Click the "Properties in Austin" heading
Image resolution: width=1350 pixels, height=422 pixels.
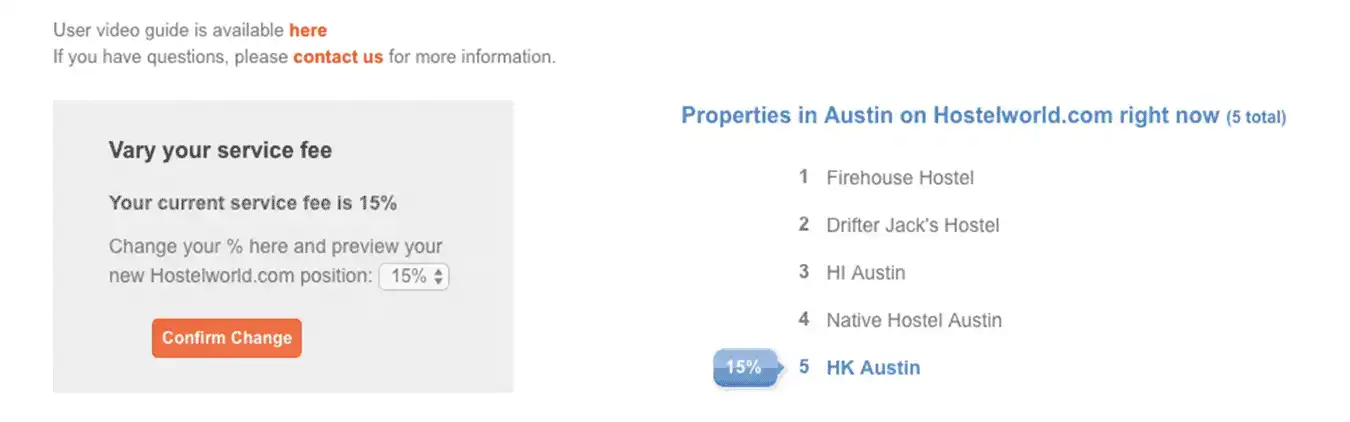coord(950,115)
